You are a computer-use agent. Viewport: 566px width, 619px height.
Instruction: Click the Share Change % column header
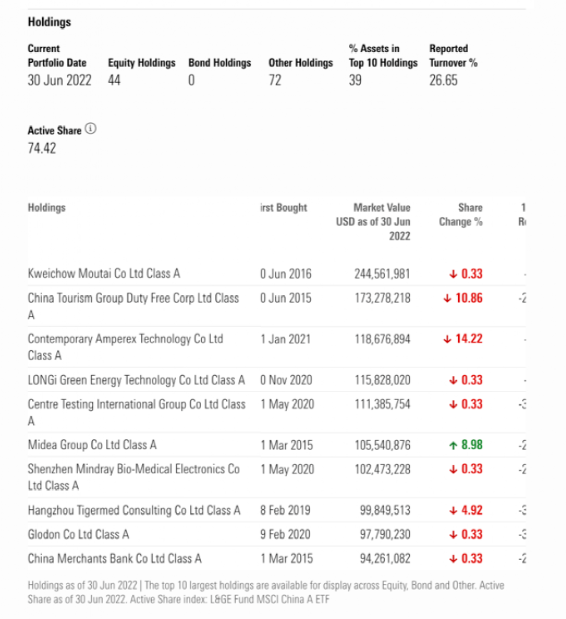click(461, 215)
